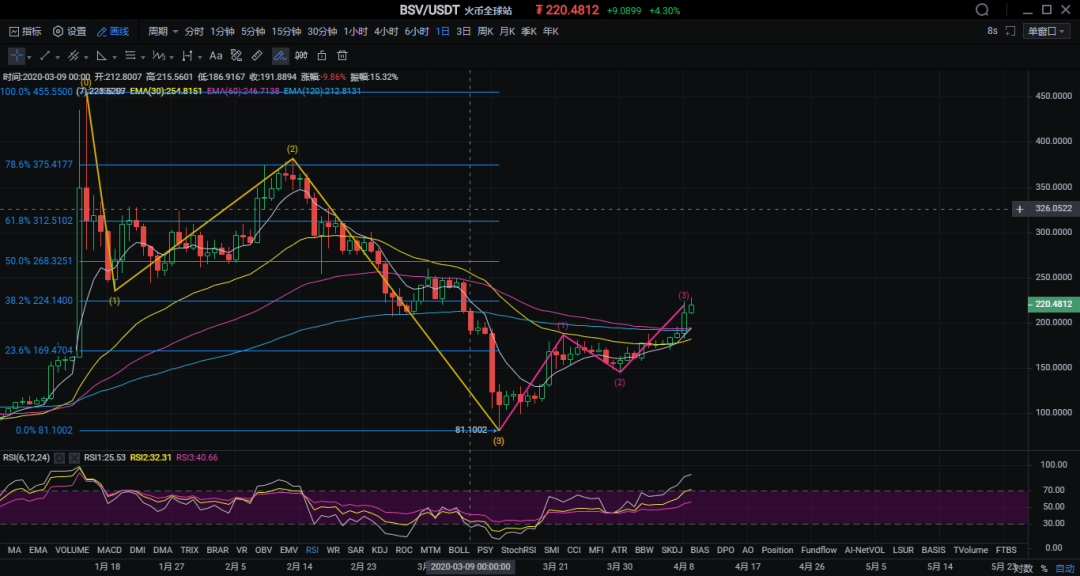Viewport: 1080px width, 576px height.
Task: Open RSI indicator settings gear
Action: (x=59, y=458)
